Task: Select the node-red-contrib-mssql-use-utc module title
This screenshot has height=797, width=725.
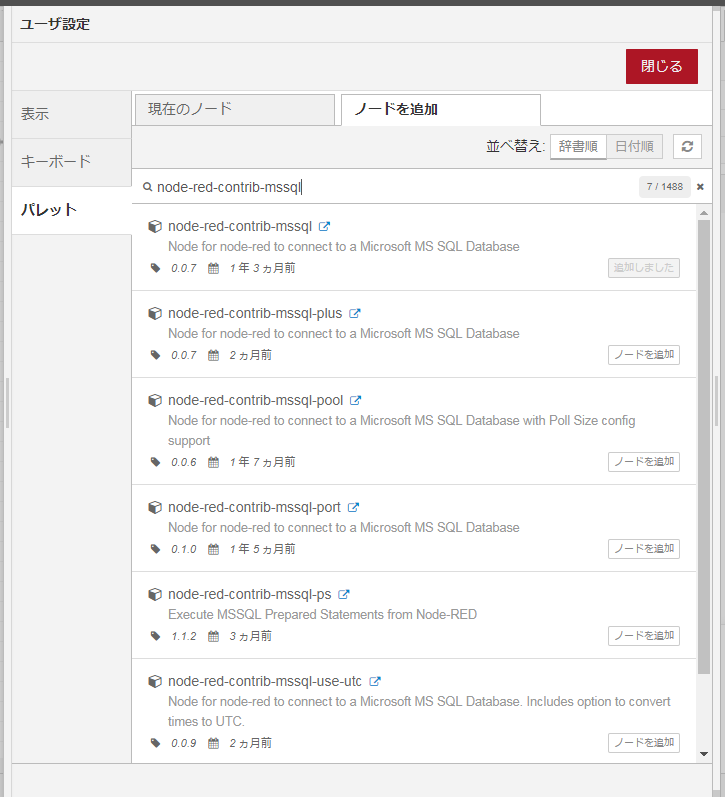Action: pos(265,681)
